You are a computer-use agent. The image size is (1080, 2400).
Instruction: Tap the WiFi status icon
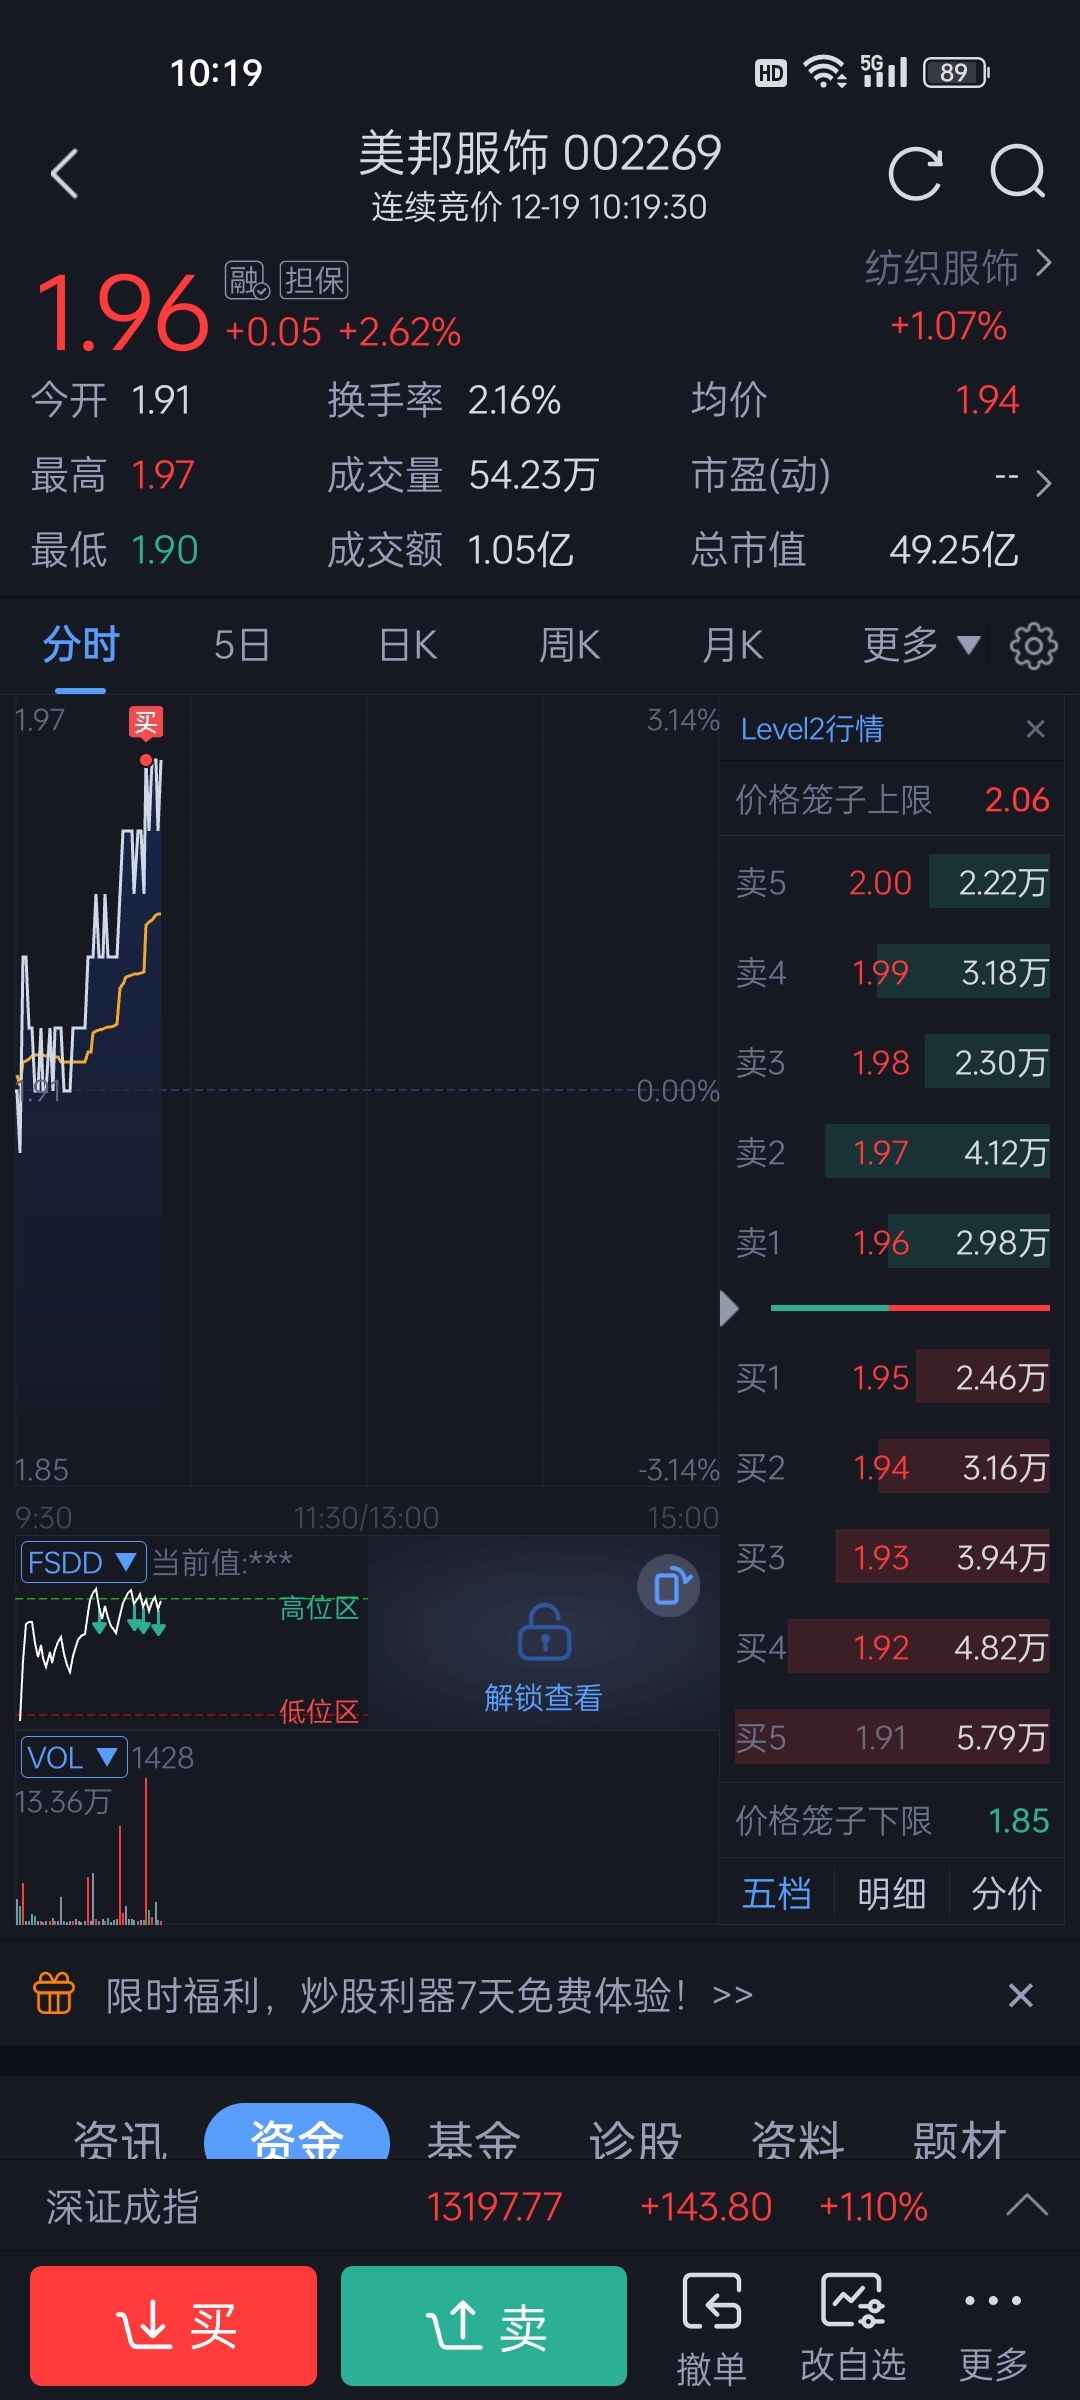[x=825, y=72]
